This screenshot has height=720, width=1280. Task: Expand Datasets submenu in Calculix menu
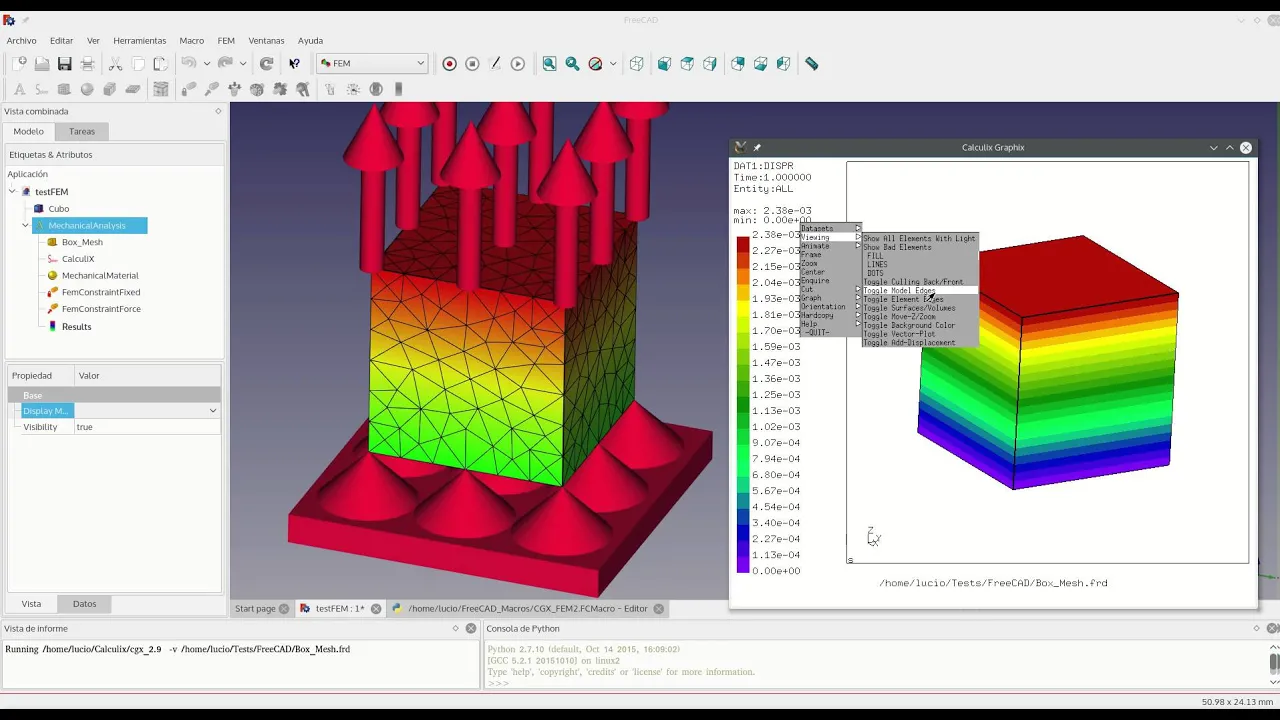[830, 228]
